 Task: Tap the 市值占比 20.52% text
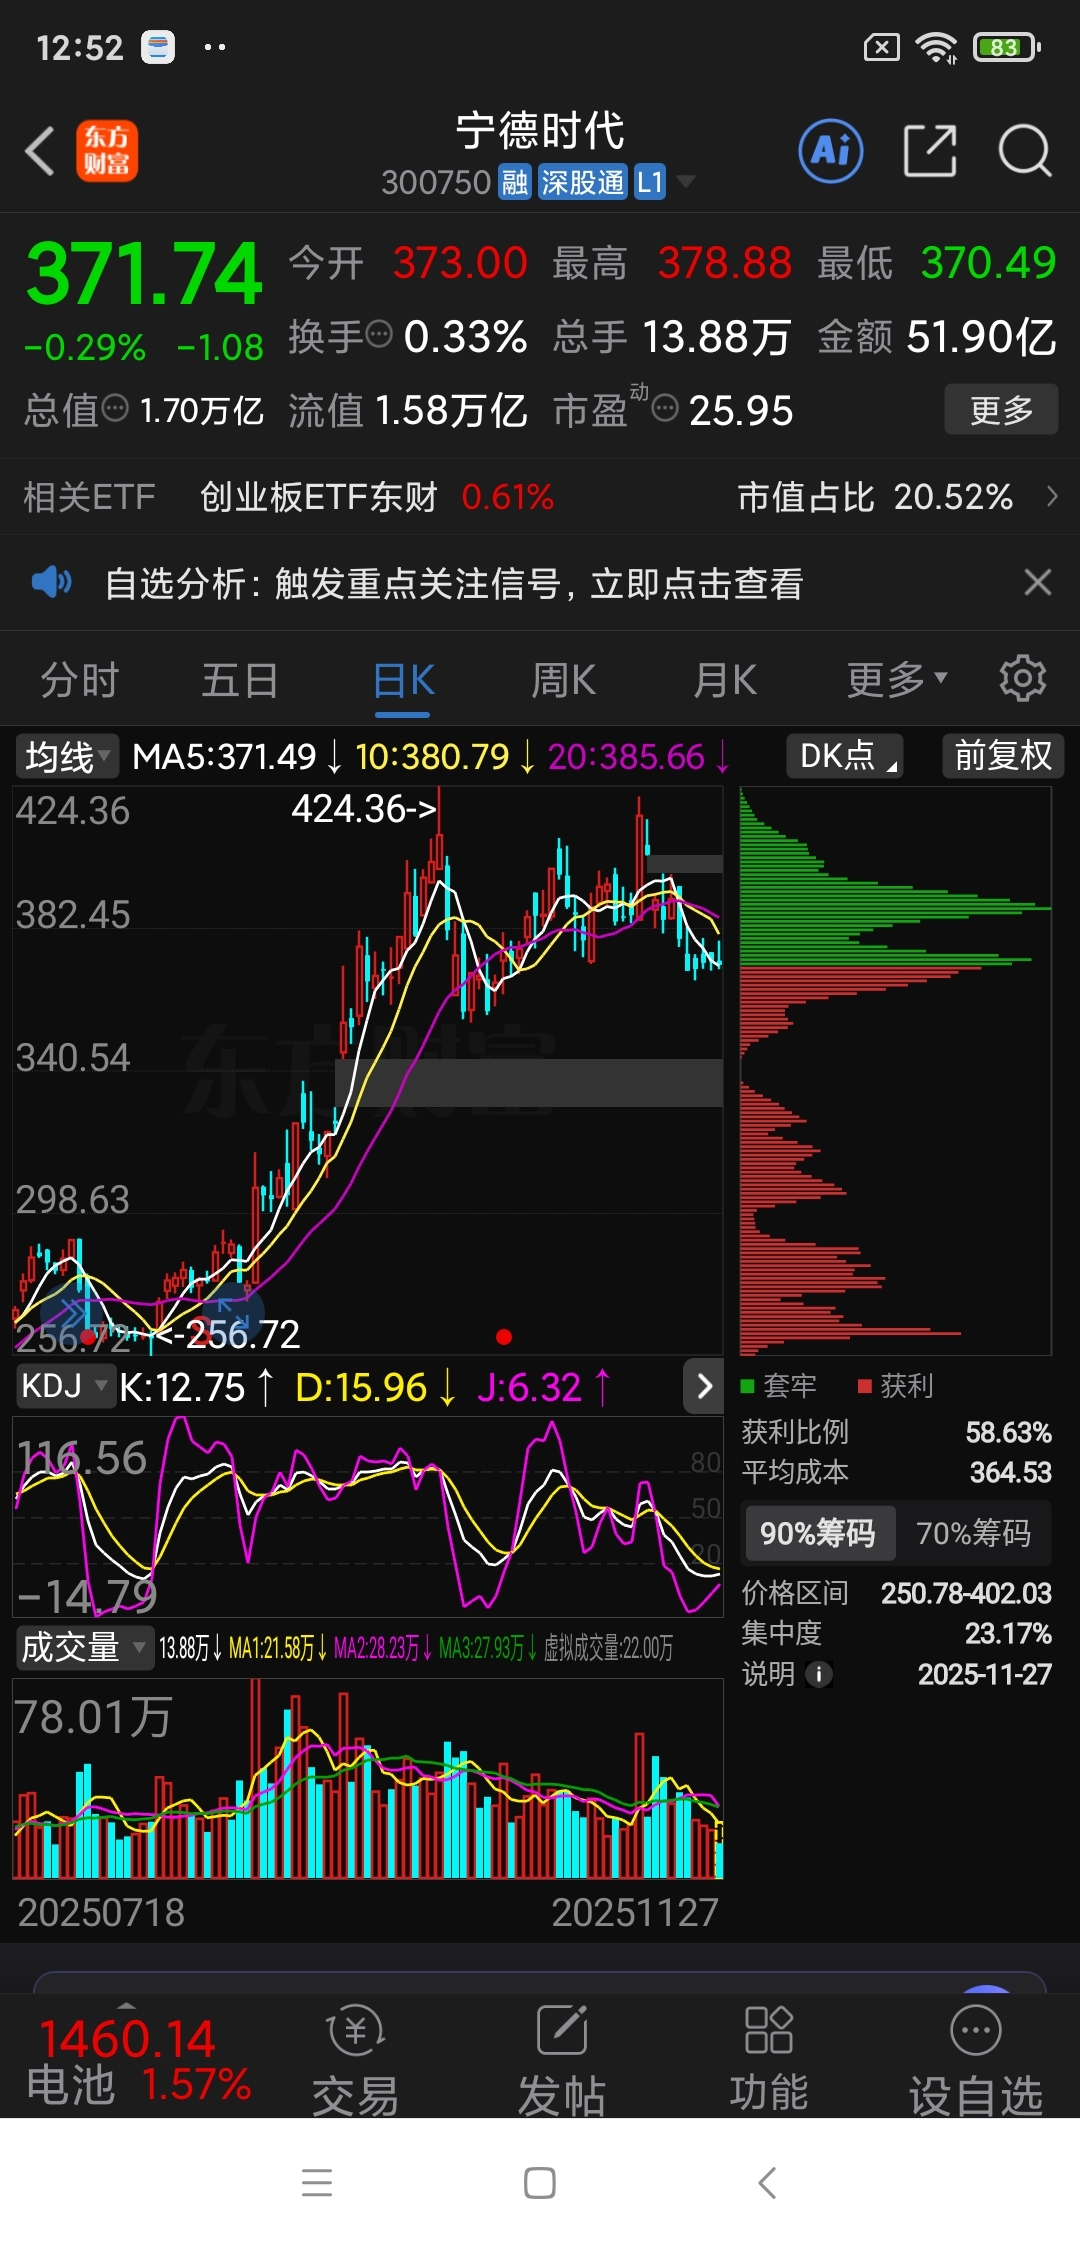[x=875, y=496]
